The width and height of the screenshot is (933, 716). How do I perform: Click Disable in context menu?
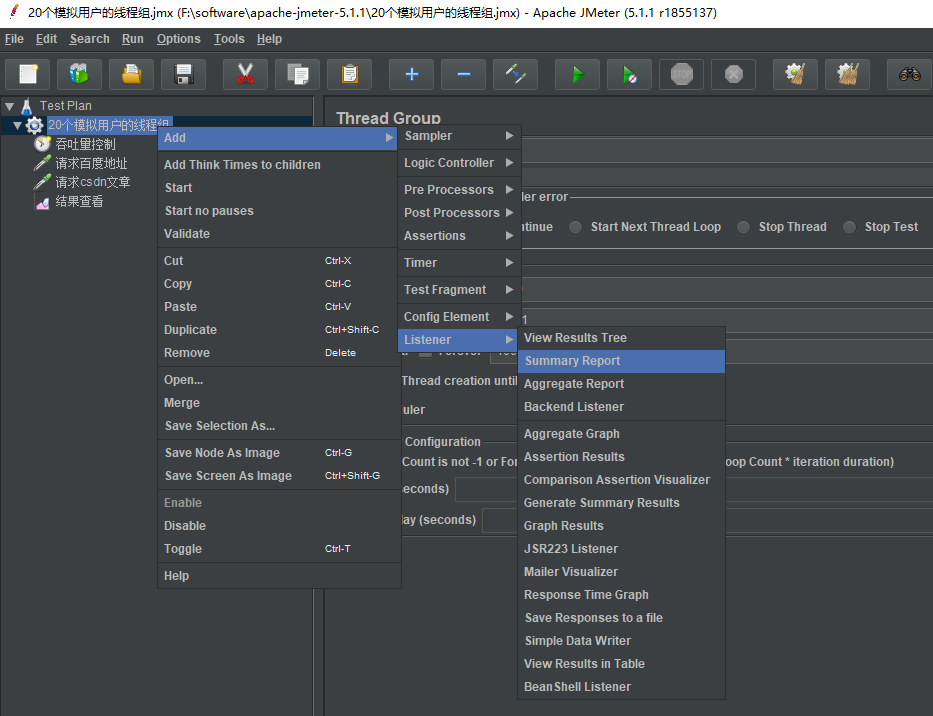277,526
